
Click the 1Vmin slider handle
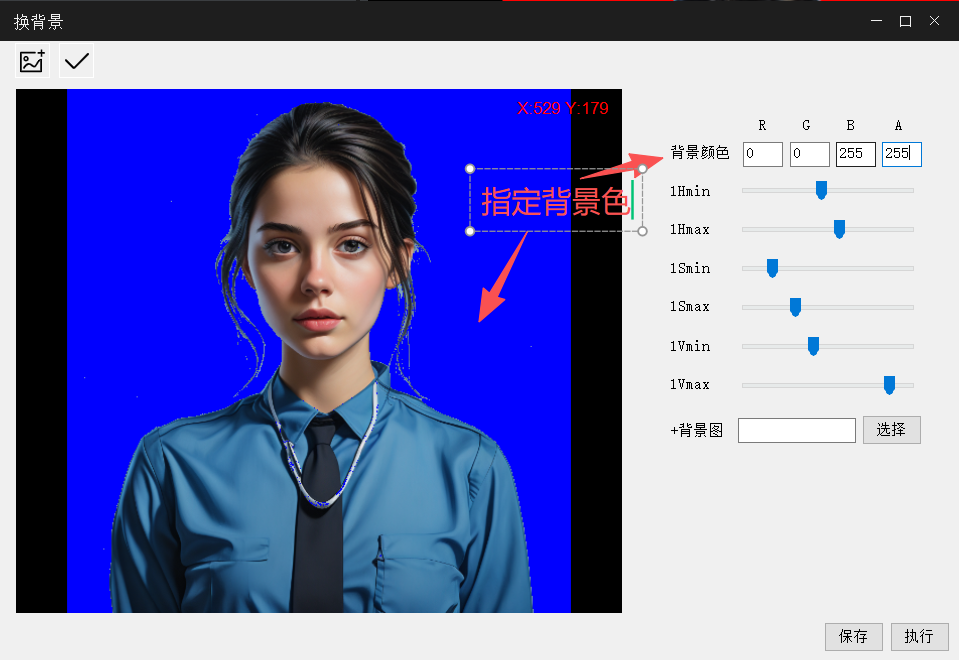(813, 346)
